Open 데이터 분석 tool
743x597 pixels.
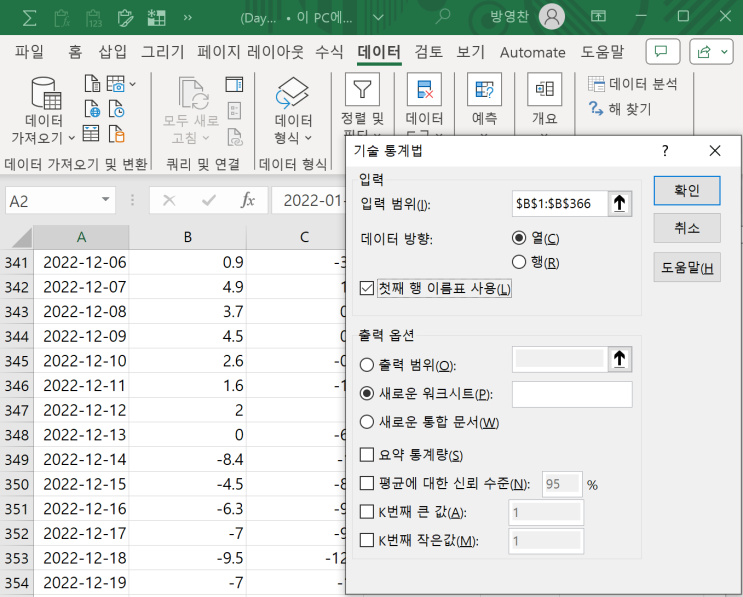(x=633, y=85)
